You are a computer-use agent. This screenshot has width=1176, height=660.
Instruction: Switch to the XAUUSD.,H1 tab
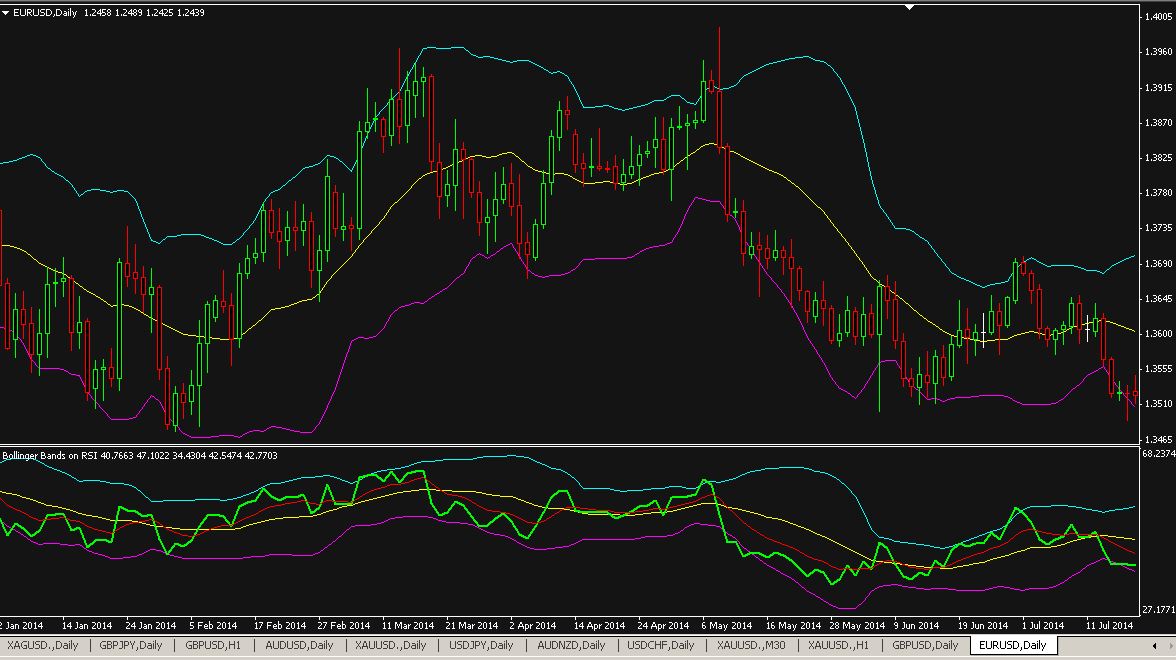click(x=838, y=645)
